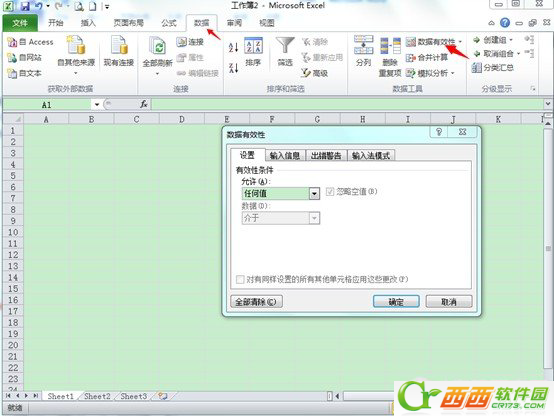Click Reapply (重新应用) icon
This screenshot has height=416, width=554.
coord(306,57)
